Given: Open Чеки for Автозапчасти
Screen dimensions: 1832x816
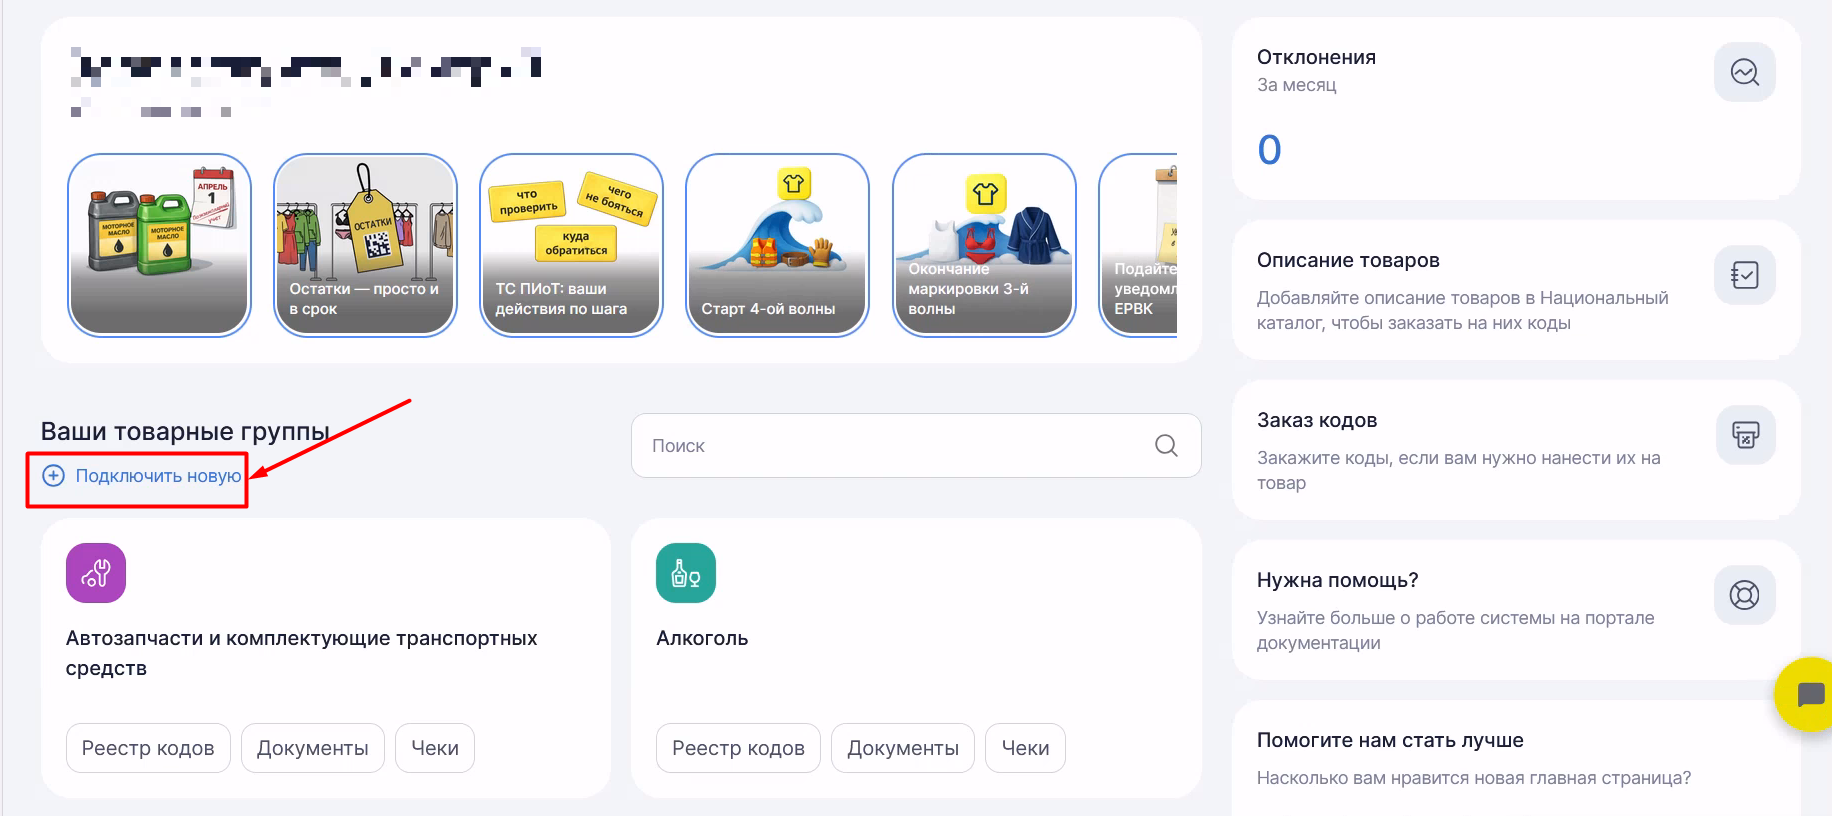Looking at the screenshot, I should 435,748.
